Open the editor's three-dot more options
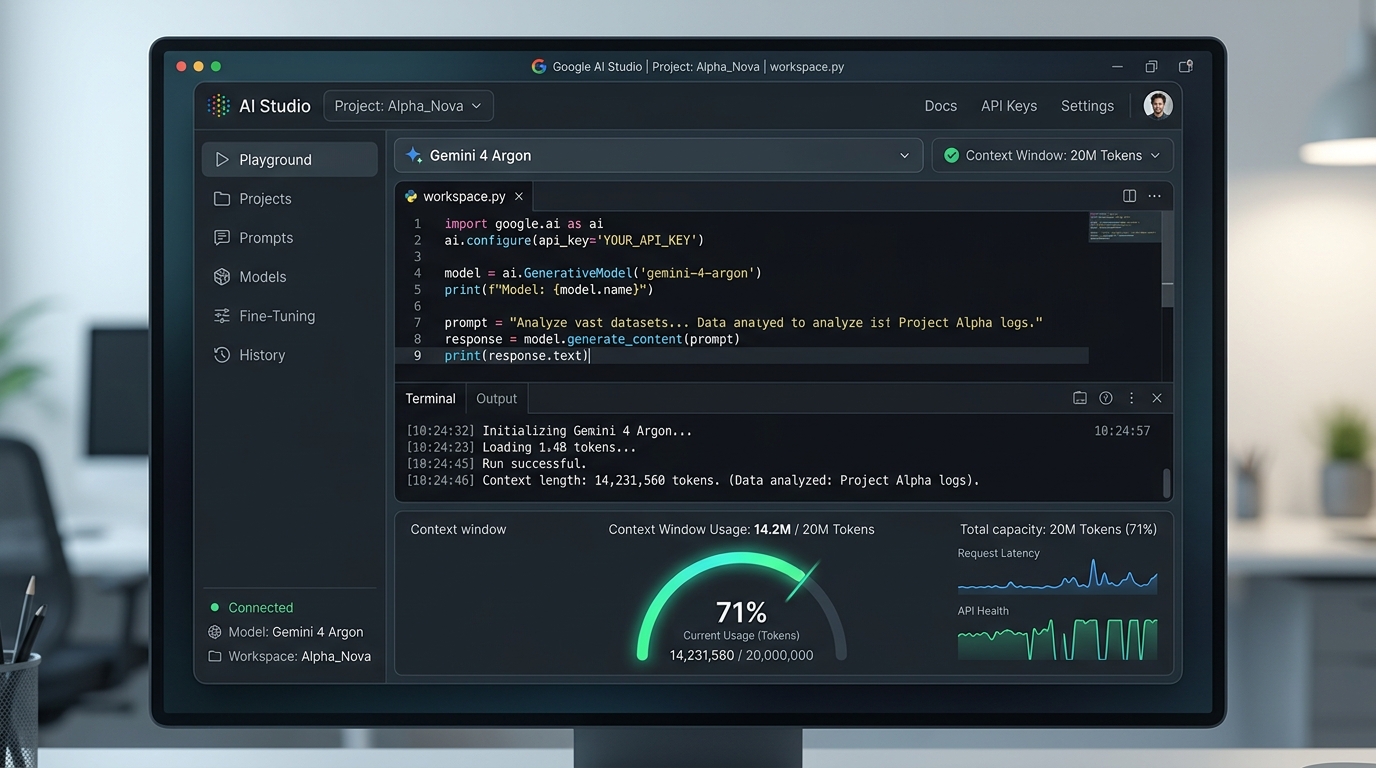This screenshot has width=1376, height=768. pyautogui.click(x=1155, y=196)
